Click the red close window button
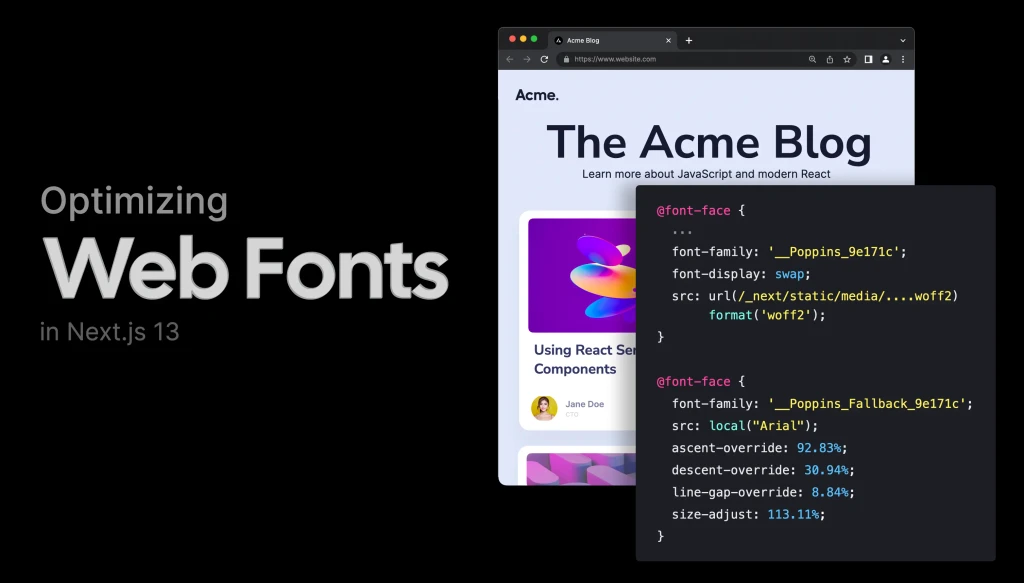1024x583 pixels. tap(513, 39)
